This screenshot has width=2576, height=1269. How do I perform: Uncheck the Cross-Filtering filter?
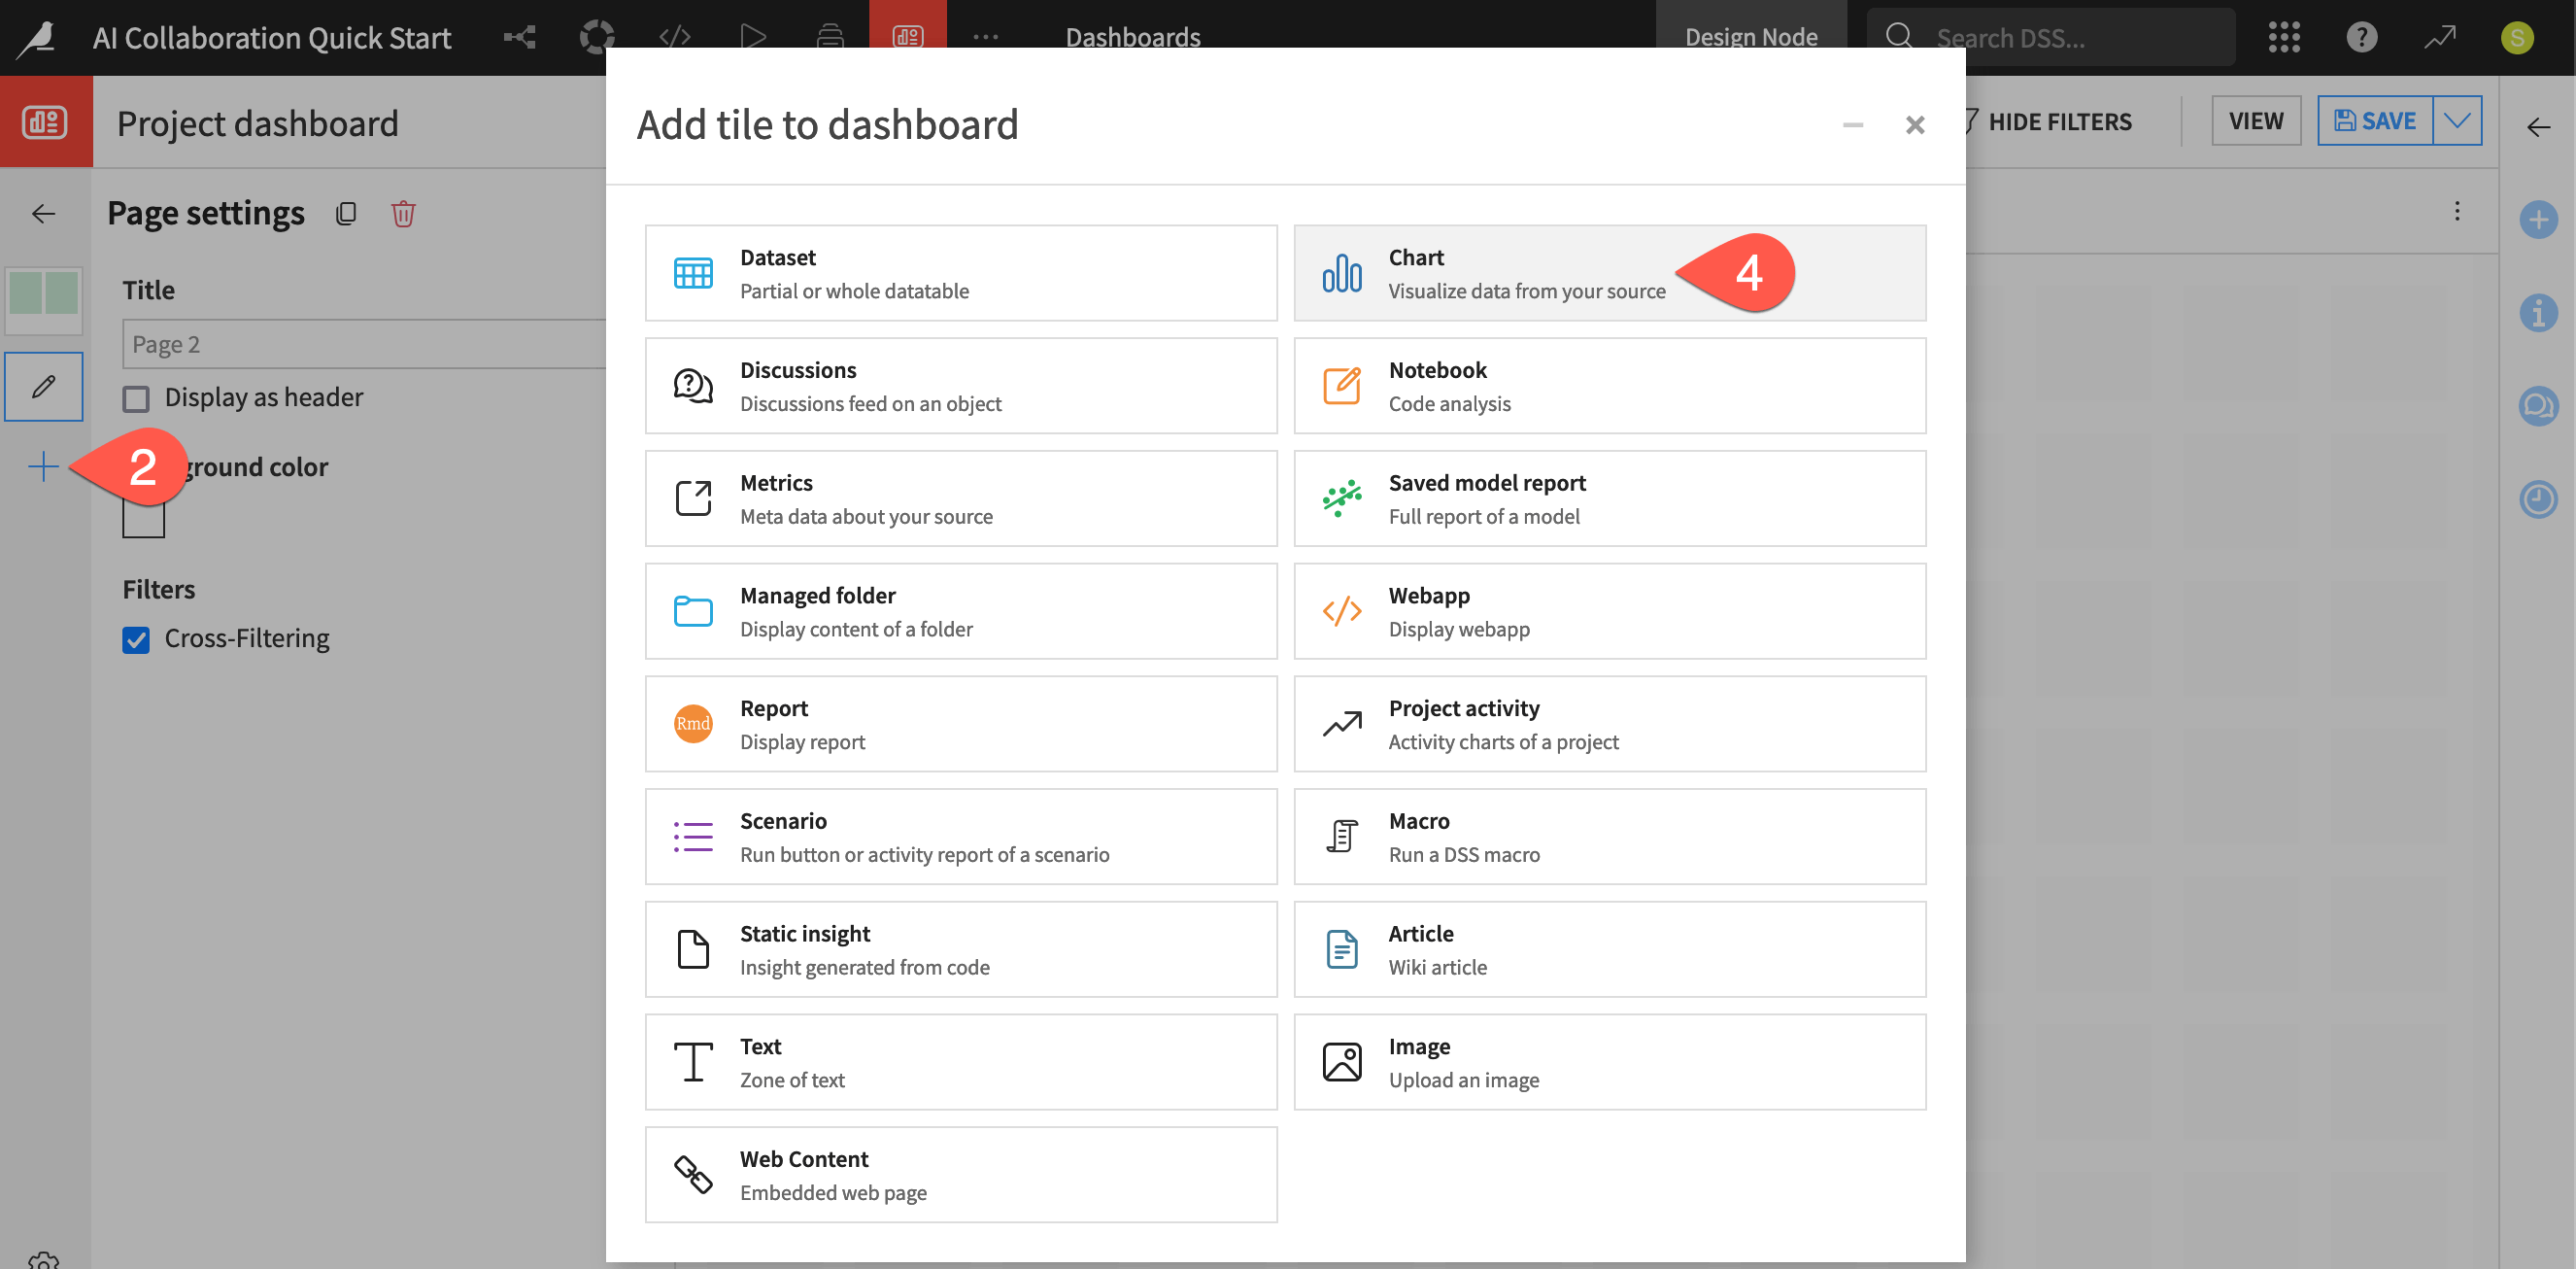[137, 639]
